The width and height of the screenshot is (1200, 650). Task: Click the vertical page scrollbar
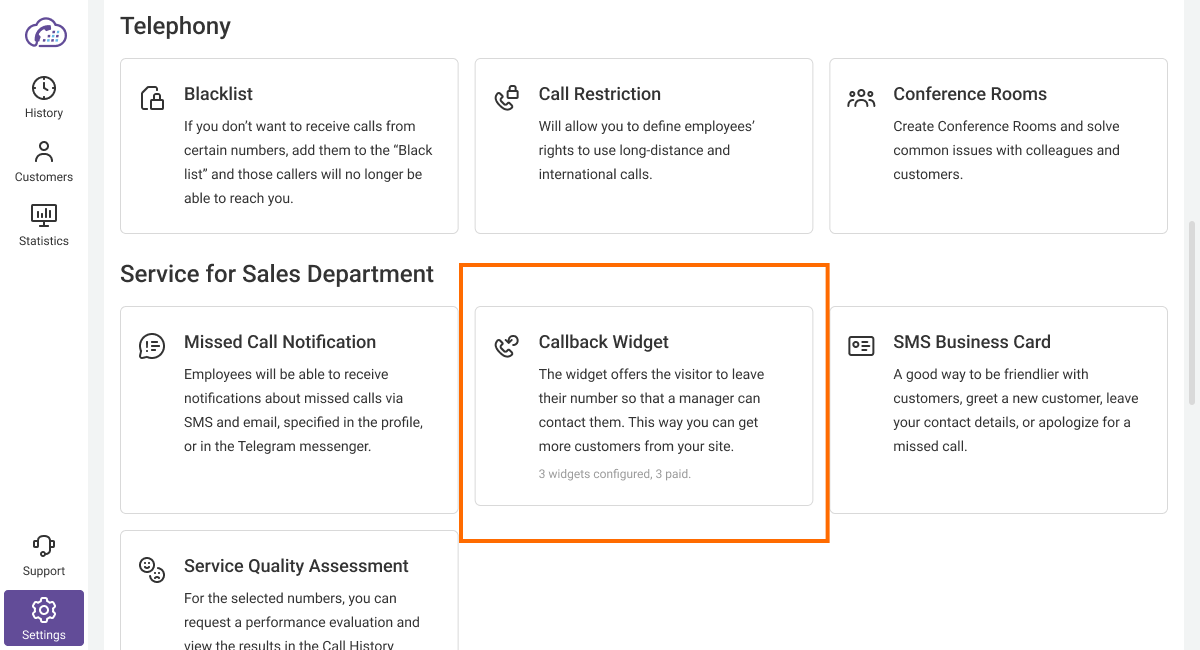coord(1191,310)
